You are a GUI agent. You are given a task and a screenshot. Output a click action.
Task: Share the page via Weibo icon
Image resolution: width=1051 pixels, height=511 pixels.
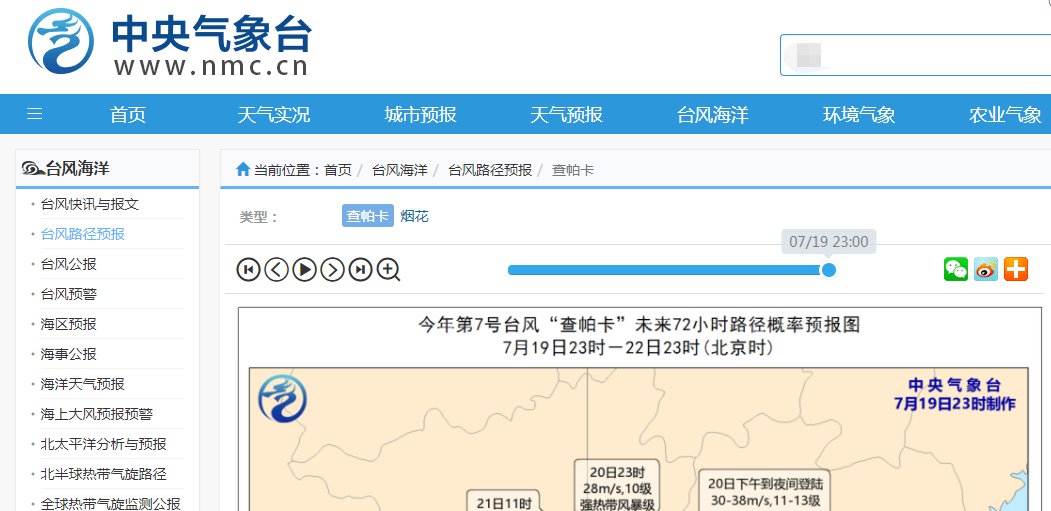click(986, 269)
